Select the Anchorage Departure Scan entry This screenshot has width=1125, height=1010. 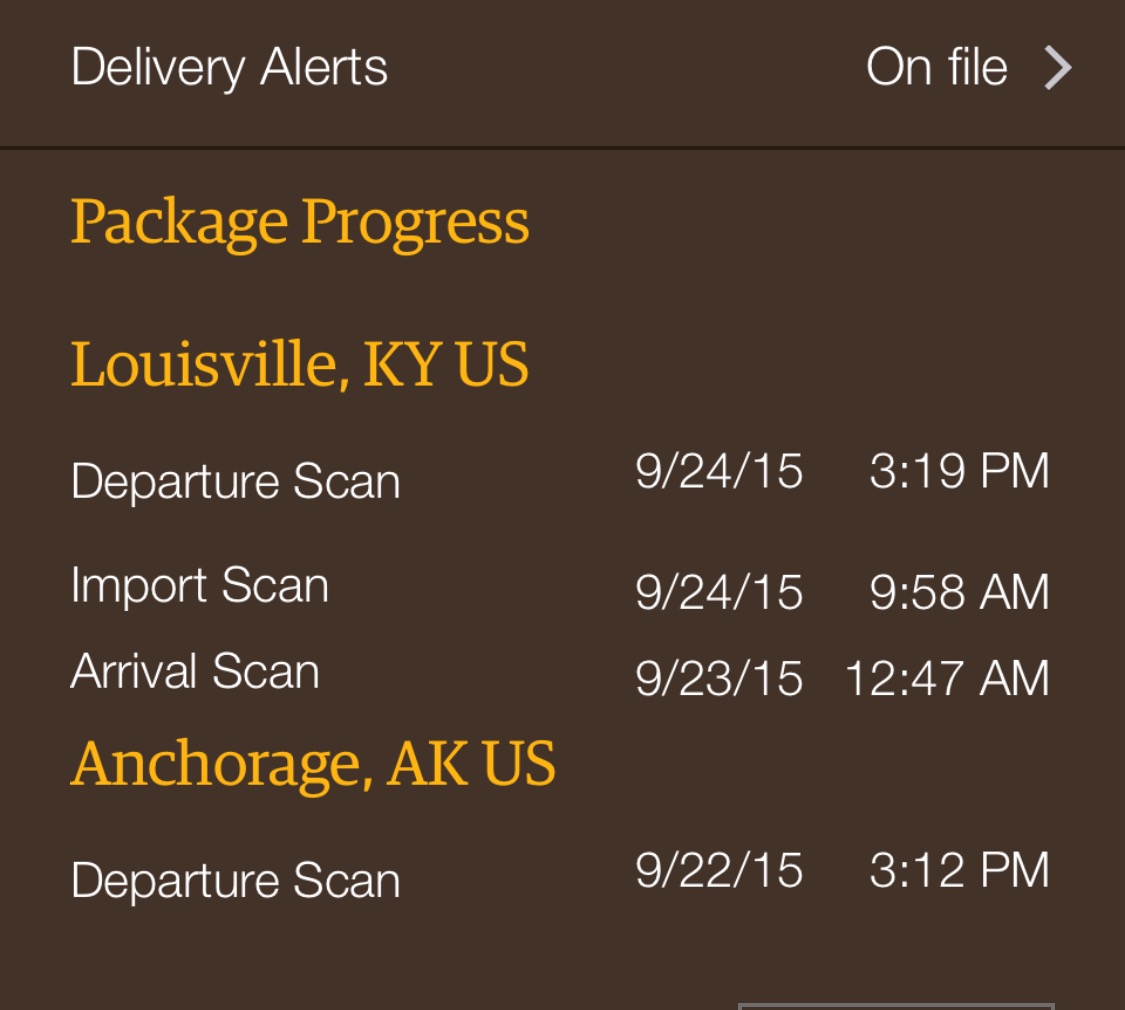pos(235,880)
